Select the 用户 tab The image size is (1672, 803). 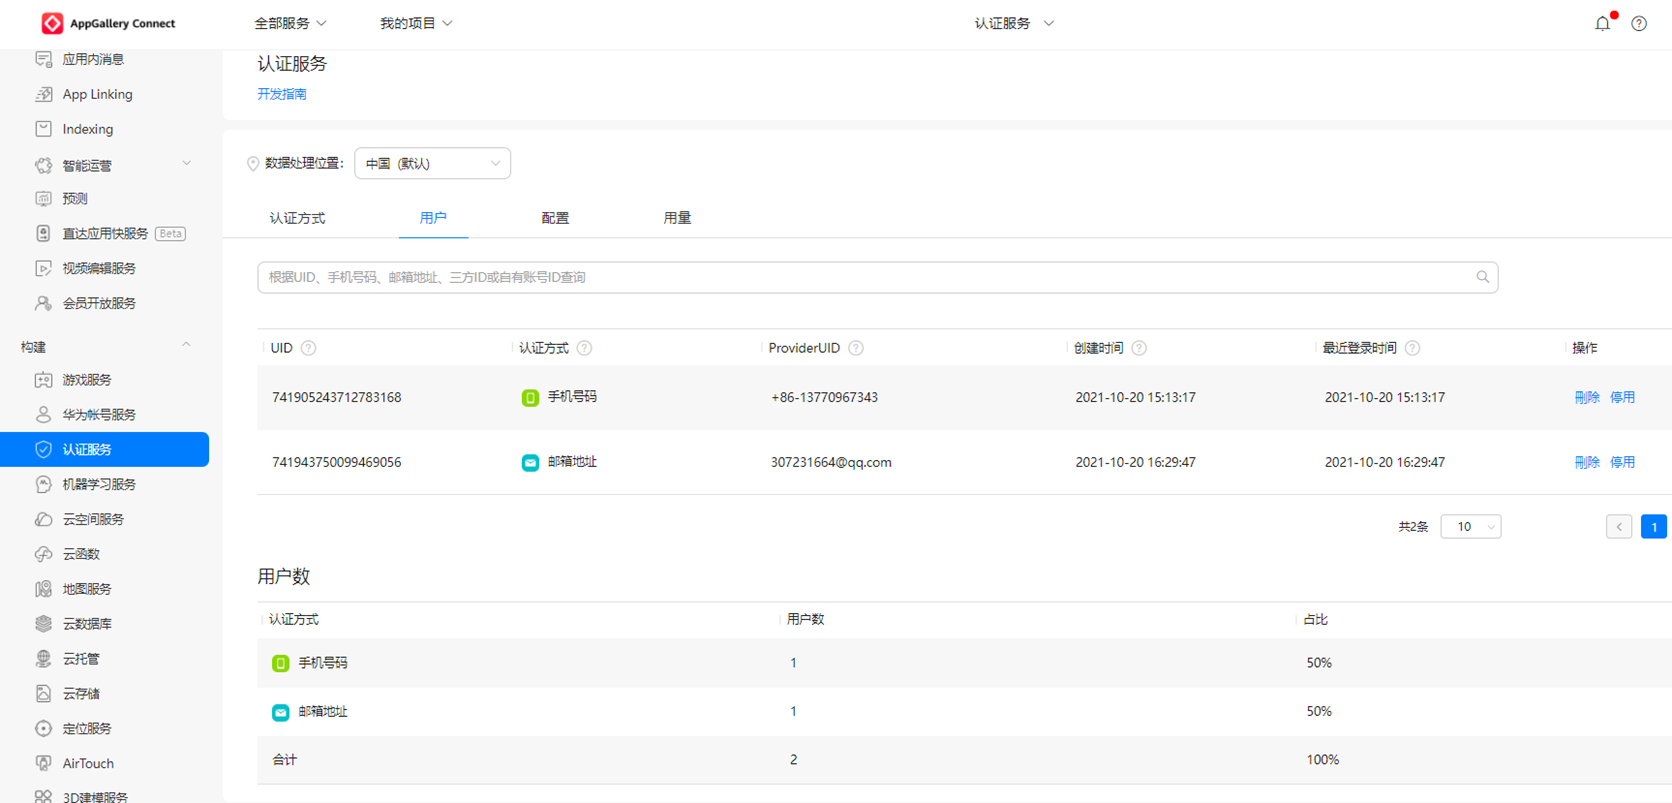click(433, 217)
